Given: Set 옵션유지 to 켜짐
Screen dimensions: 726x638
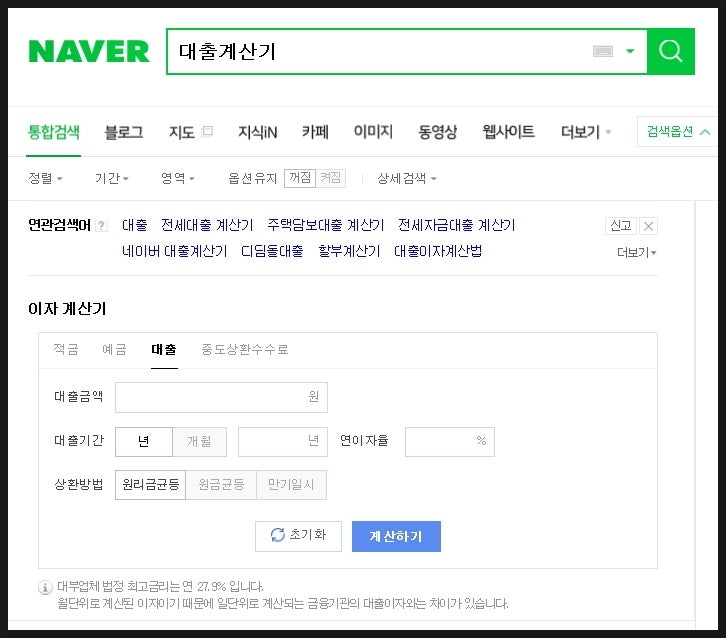Looking at the screenshot, I should tap(331, 178).
